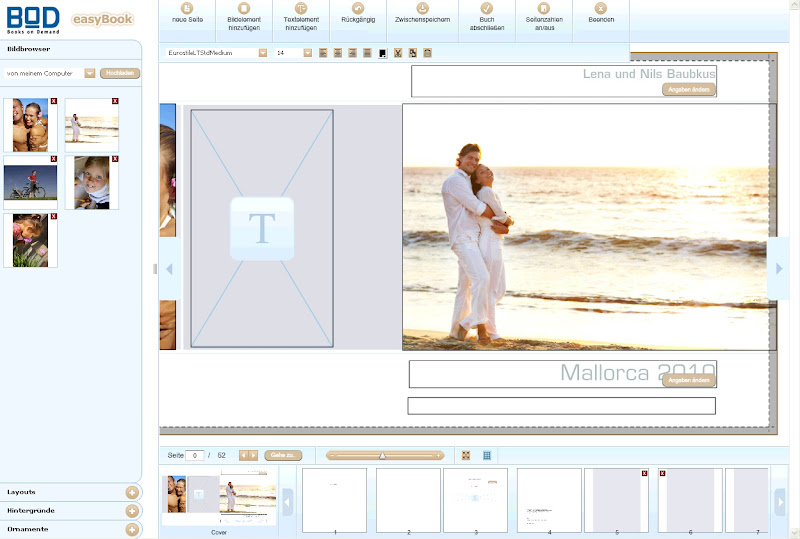Click 'Angaben ändern' beside author name
Image resolution: width=800 pixels, height=539 pixels.
tap(689, 90)
